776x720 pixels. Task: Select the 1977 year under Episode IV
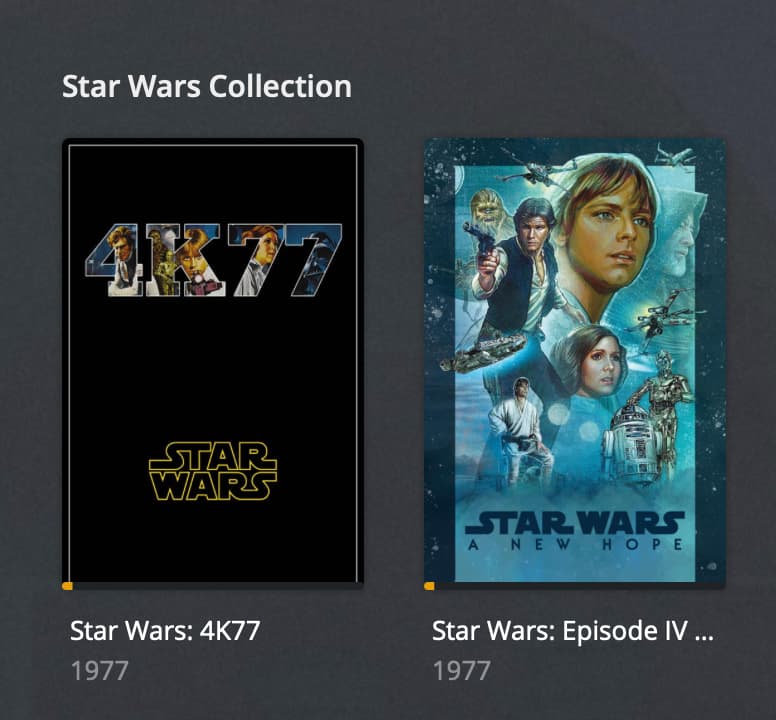click(x=461, y=671)
